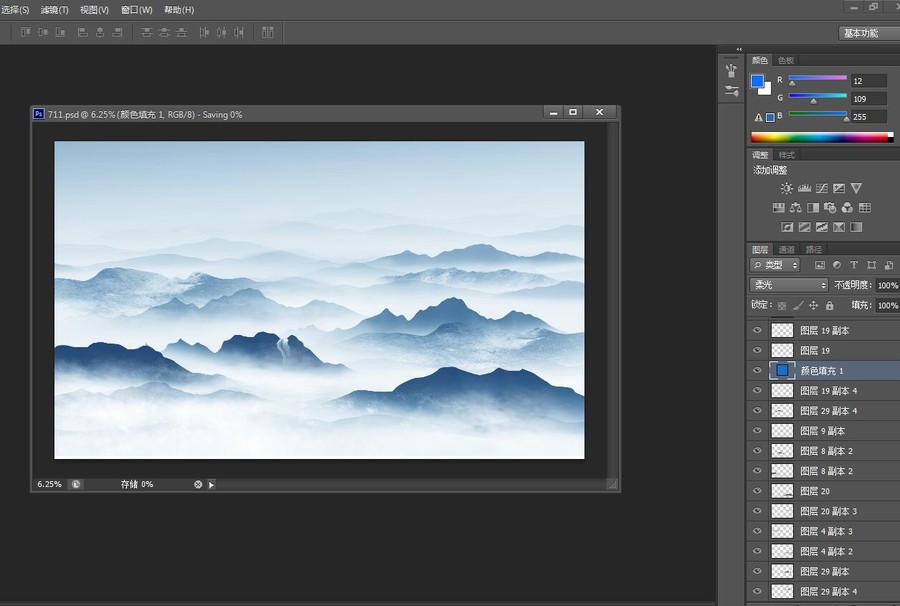Image resolution: width=900 pixels, height=606 pixels.
Task: Add an Exposure adjustment
Action: click(839, 188)
